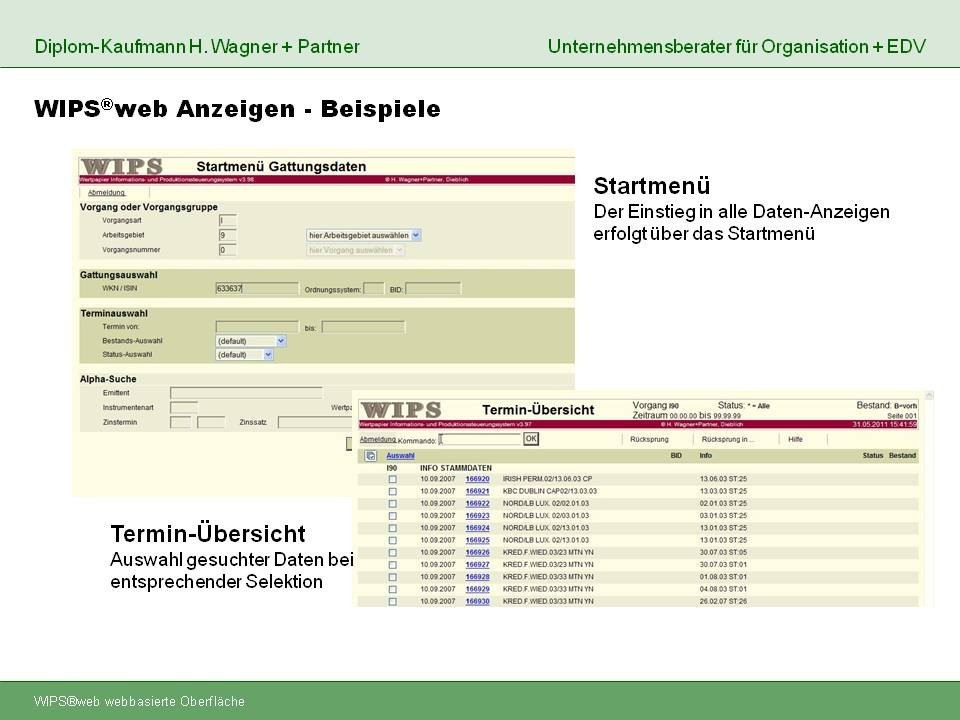The image size is (960, 720).
Task: Expand the Bestands-Auswahl dropdown
Action: click(x=251, y=341)
